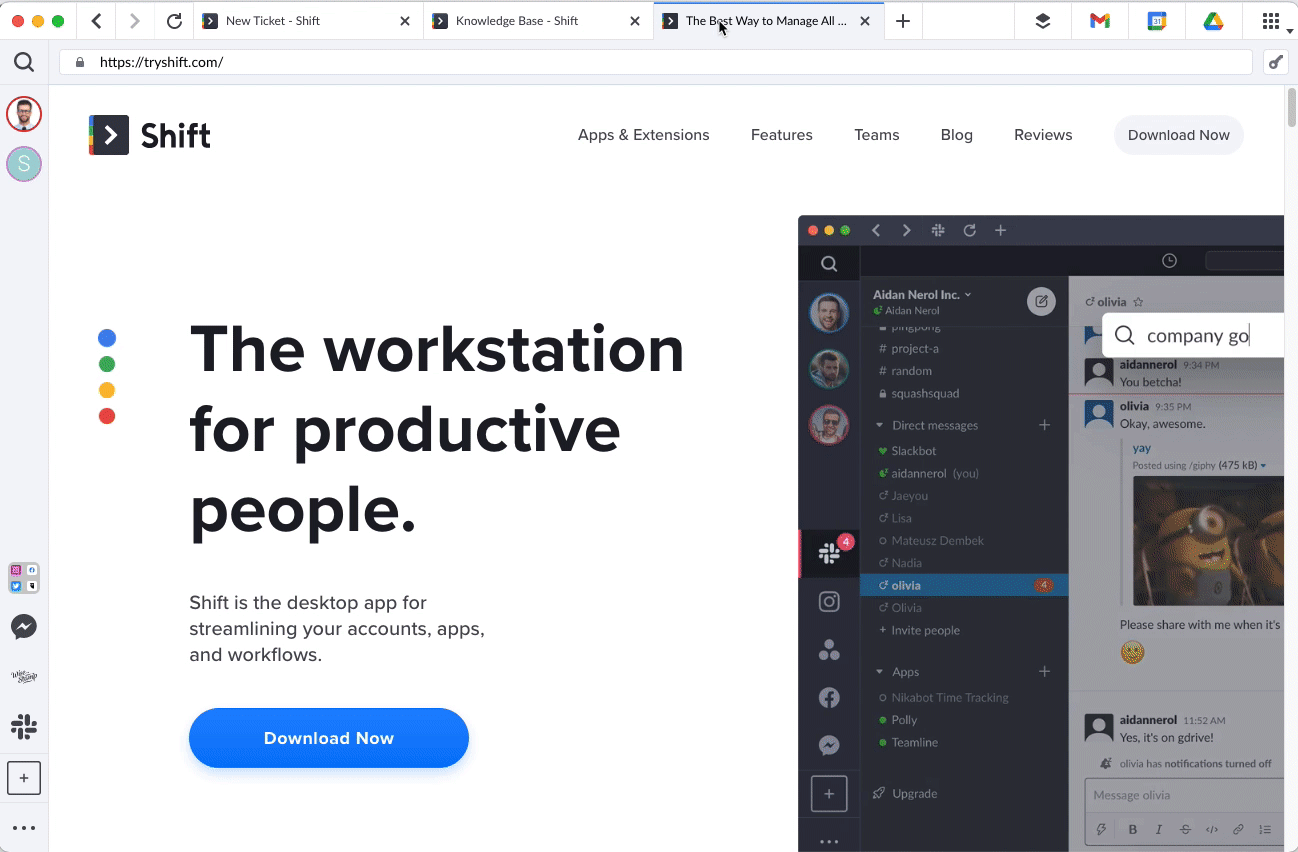Go to the Blog page link
Screen dimensions: 1298x852
957,135
